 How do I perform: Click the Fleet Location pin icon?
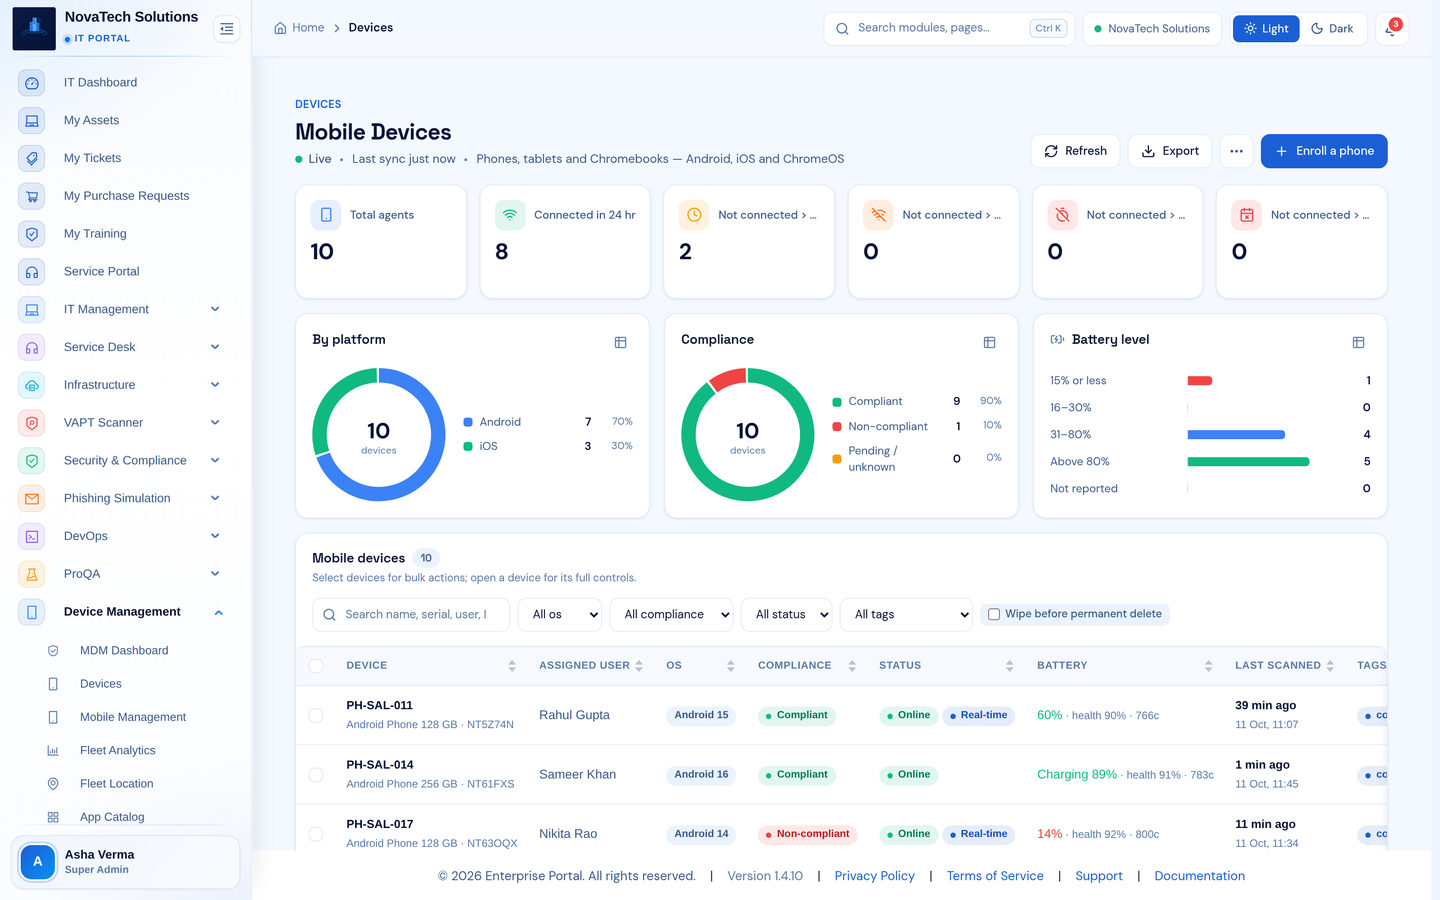(53, 784)
